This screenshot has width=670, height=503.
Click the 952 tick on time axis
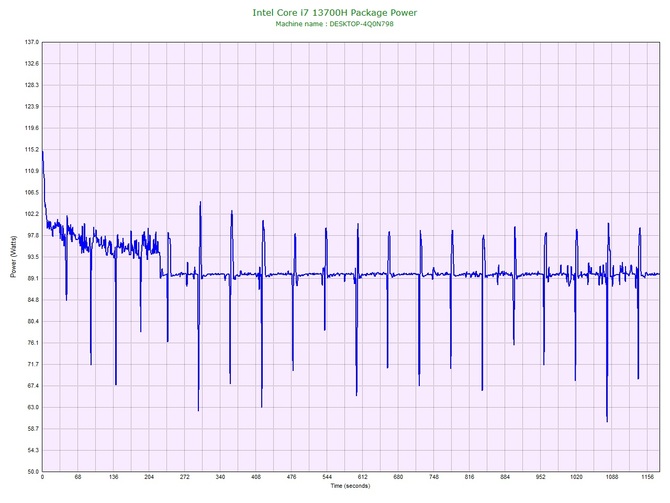pyautogui.click(x=541, y=477)
